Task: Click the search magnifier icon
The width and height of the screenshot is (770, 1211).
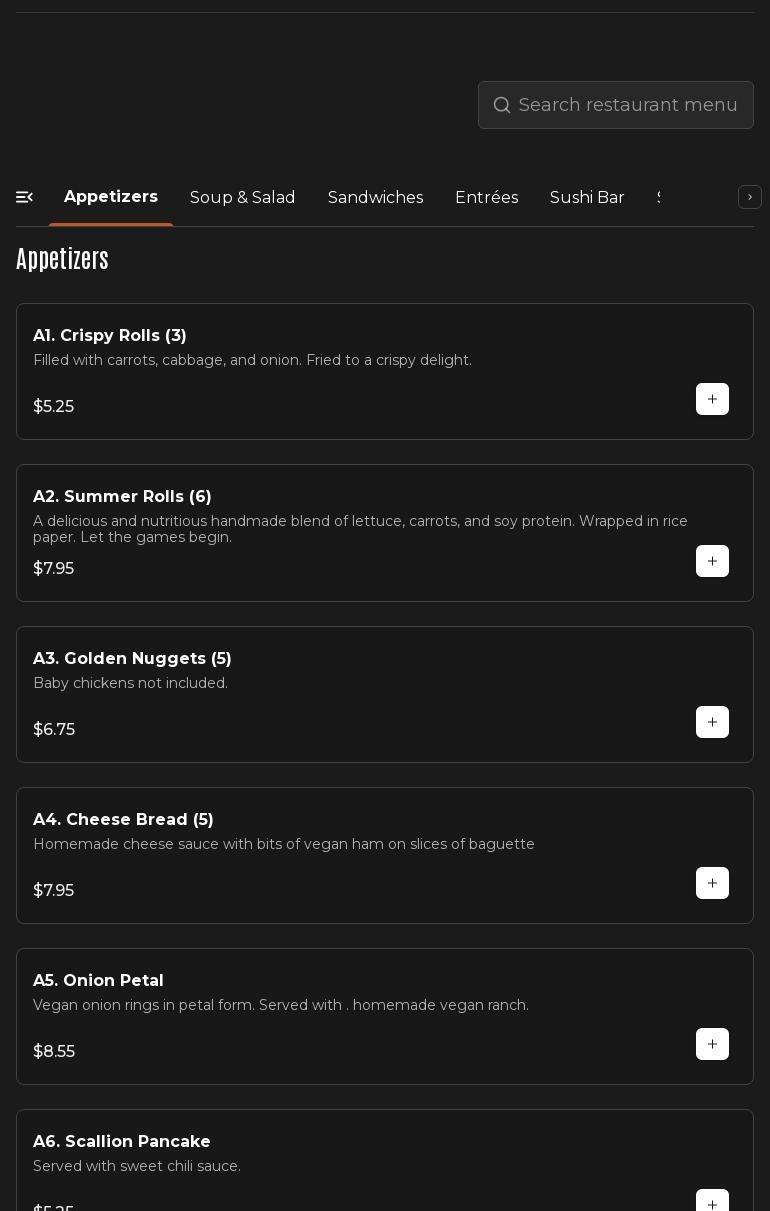Action: pos(502,105)
